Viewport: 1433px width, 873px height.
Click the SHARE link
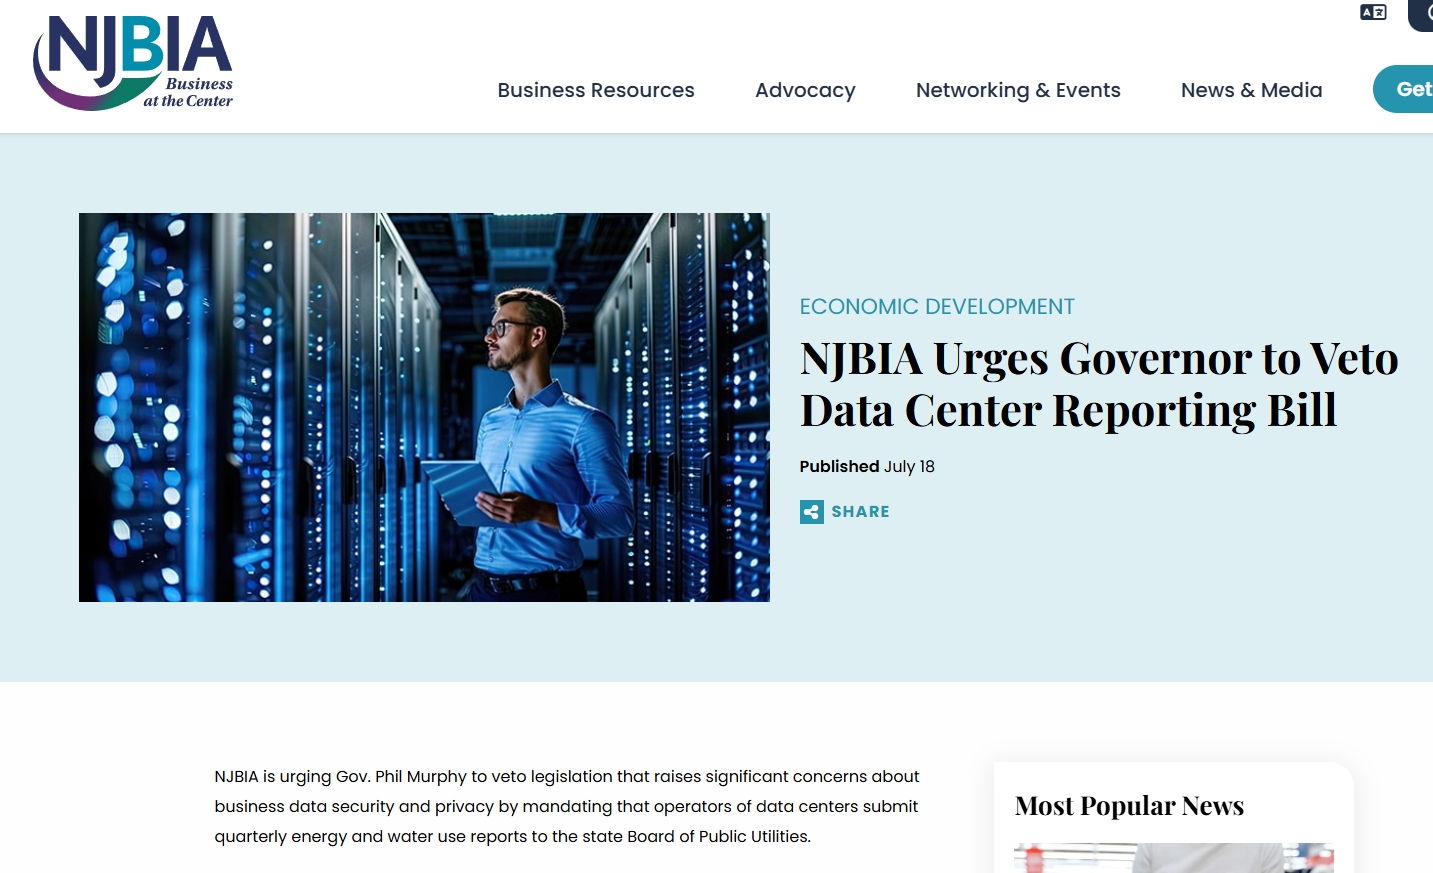coord(860,512)
